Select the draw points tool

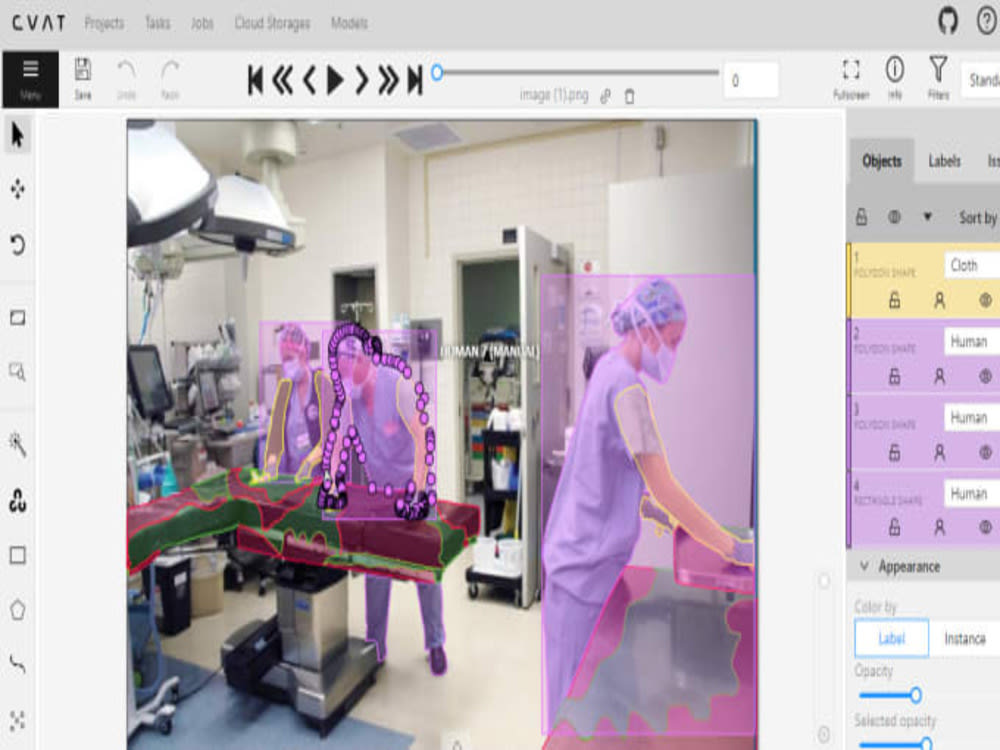18,721
